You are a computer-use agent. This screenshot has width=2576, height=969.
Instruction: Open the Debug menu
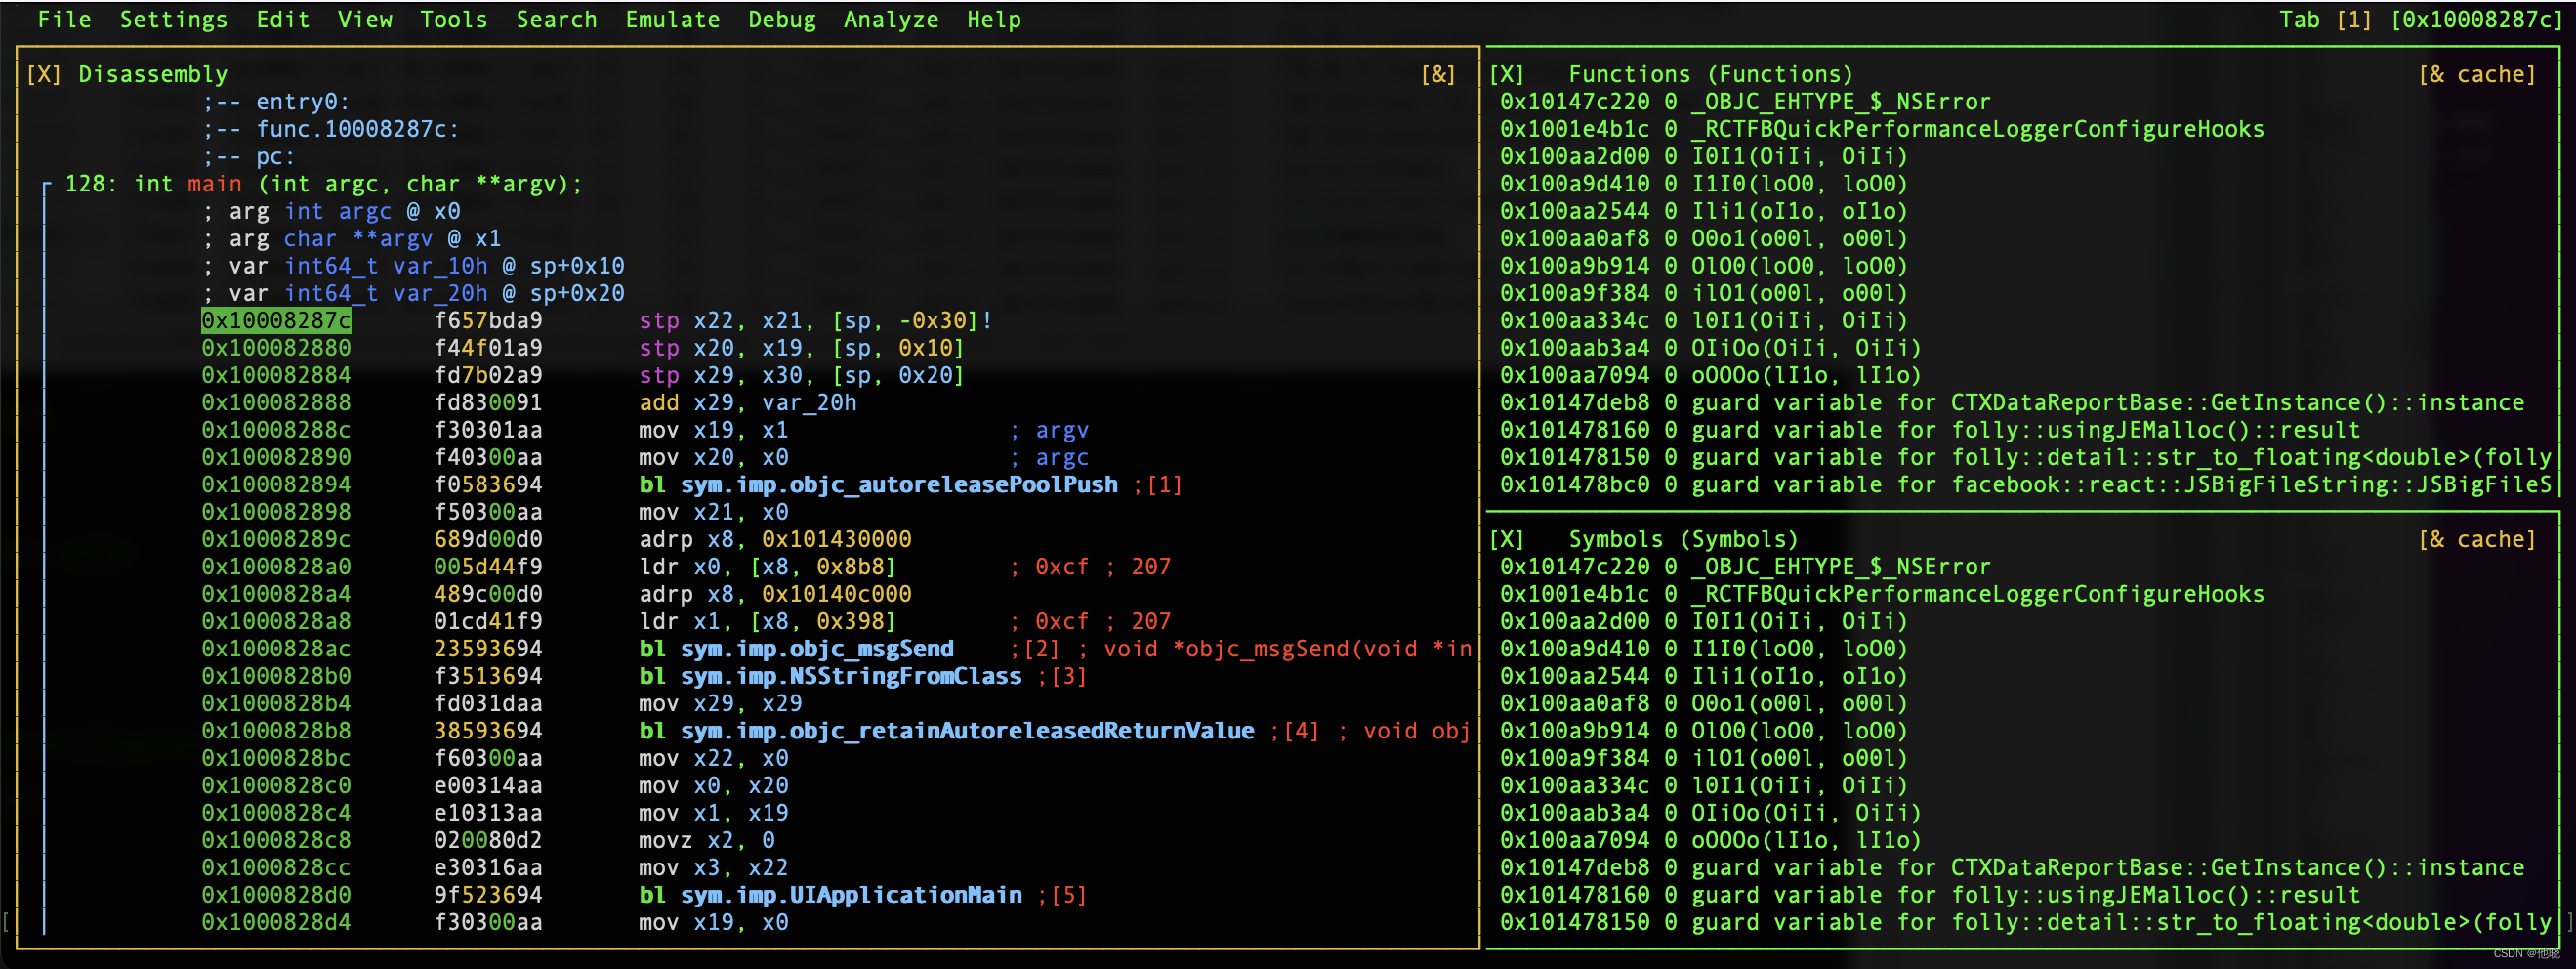point(782,19)
